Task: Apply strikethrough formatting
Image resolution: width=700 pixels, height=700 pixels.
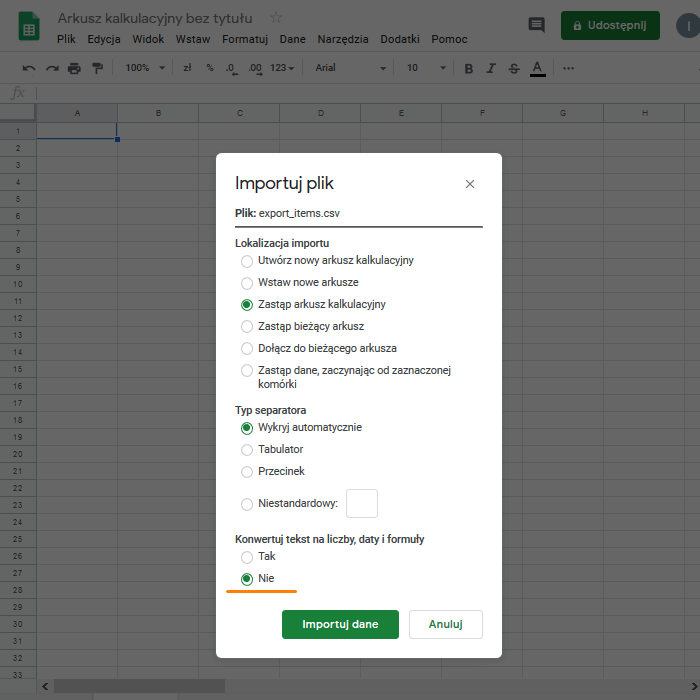Action: pyautogui.click(x=514, y=68)
